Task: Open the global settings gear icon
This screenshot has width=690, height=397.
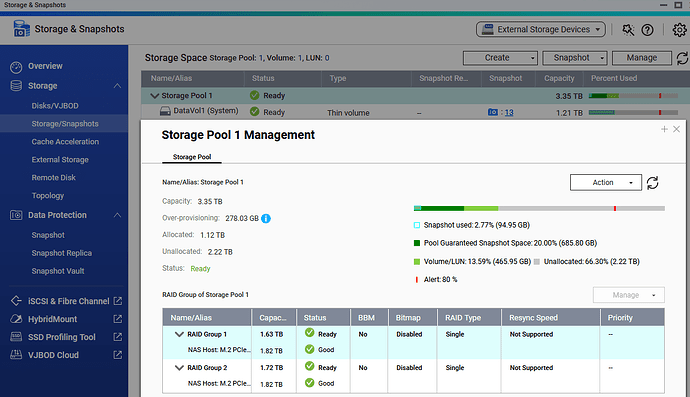Action: [679, 29]
